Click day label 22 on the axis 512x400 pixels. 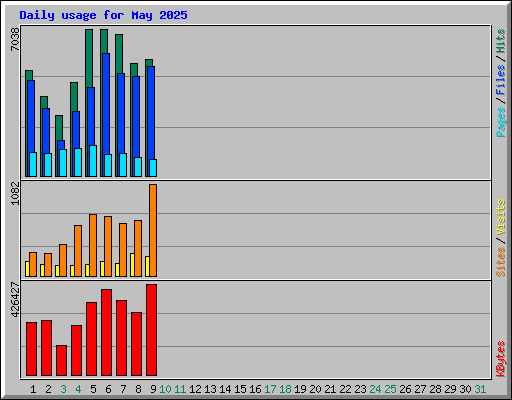(345, 389)
